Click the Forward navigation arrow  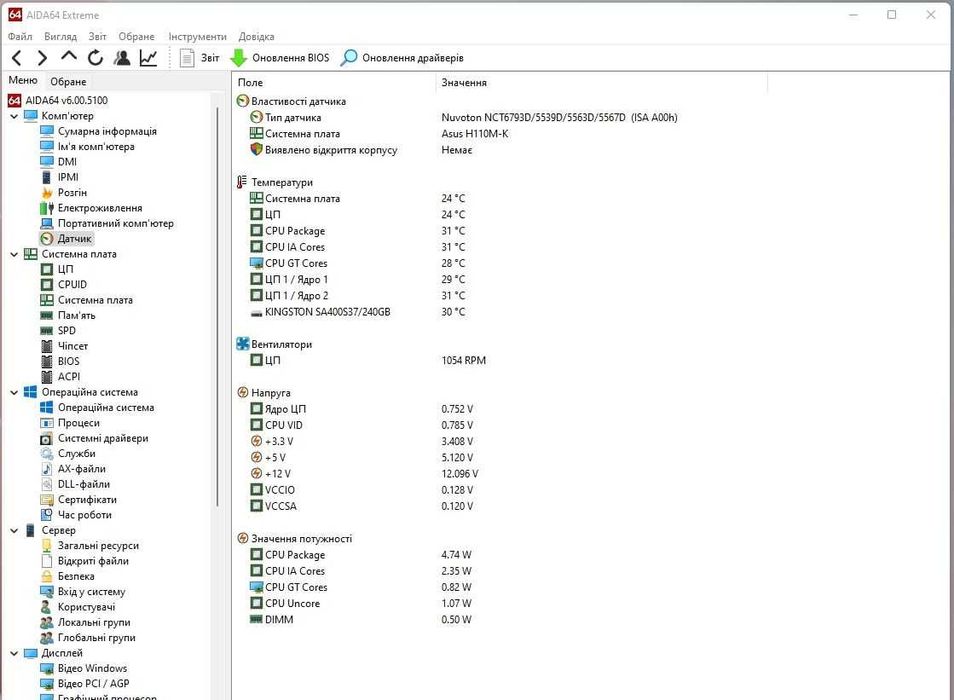(x=42, y=58)
